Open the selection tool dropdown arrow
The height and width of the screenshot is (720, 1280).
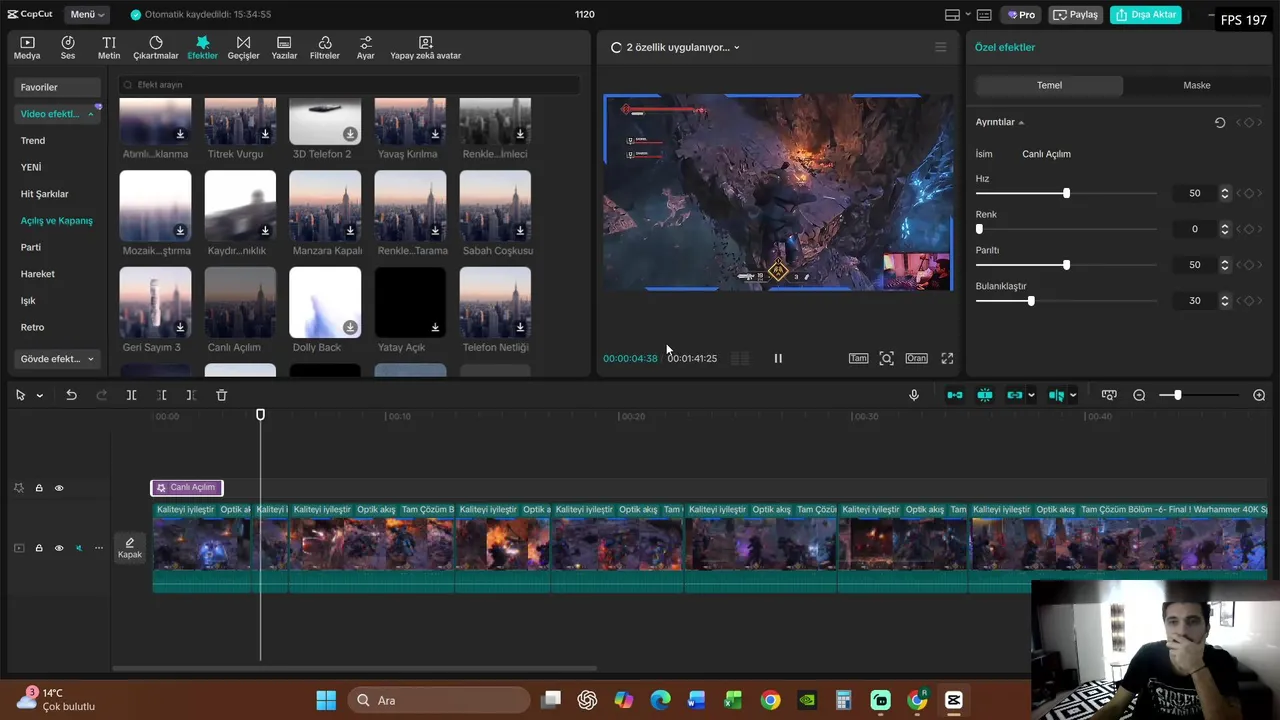point(40,395)
